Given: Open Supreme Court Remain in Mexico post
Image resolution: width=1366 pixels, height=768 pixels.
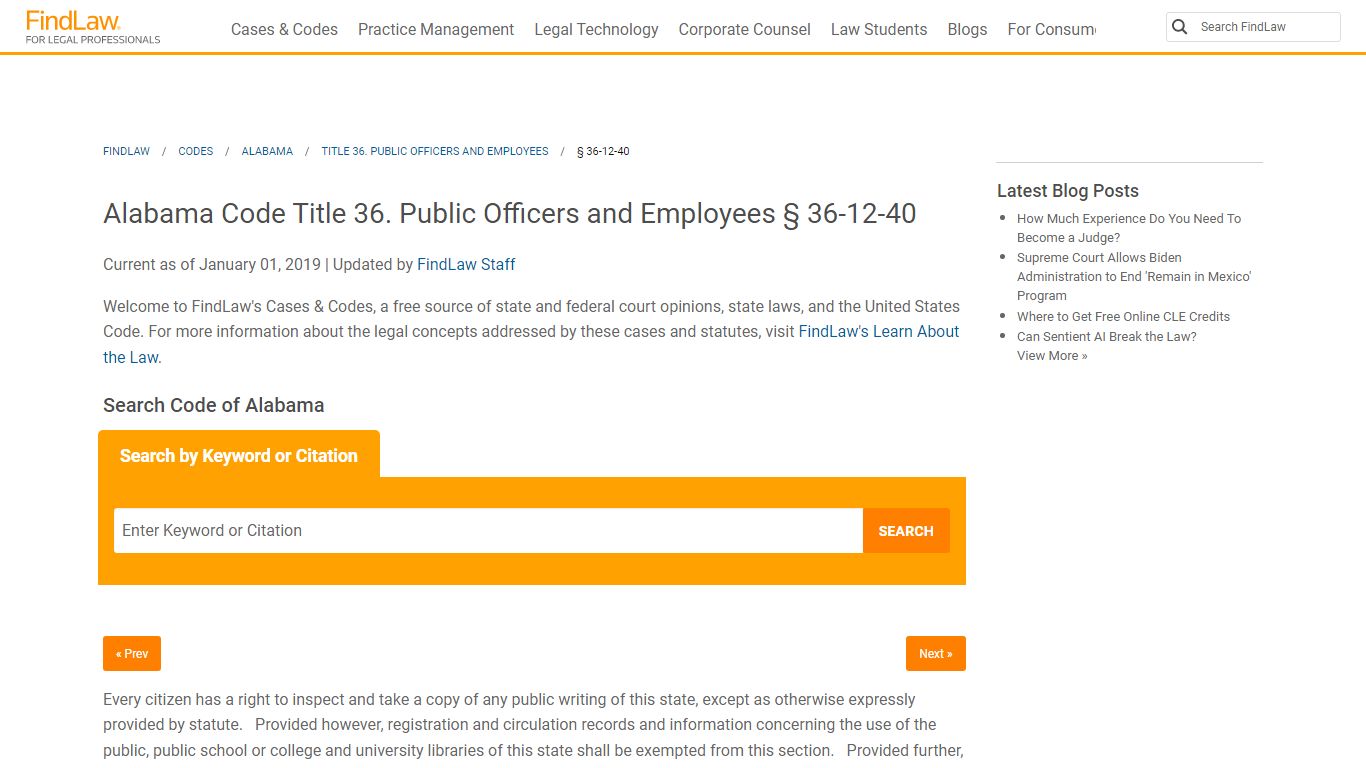Looking at the screenshot, I should point(1134,276).
